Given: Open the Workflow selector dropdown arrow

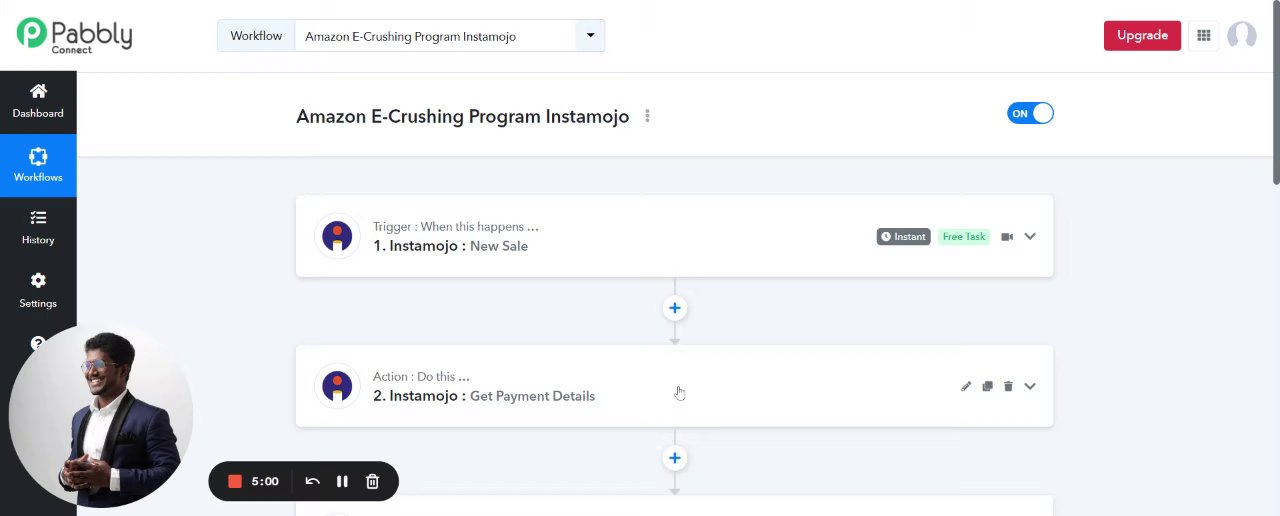Looking at the screenshot, I should [x=590, y=36].
